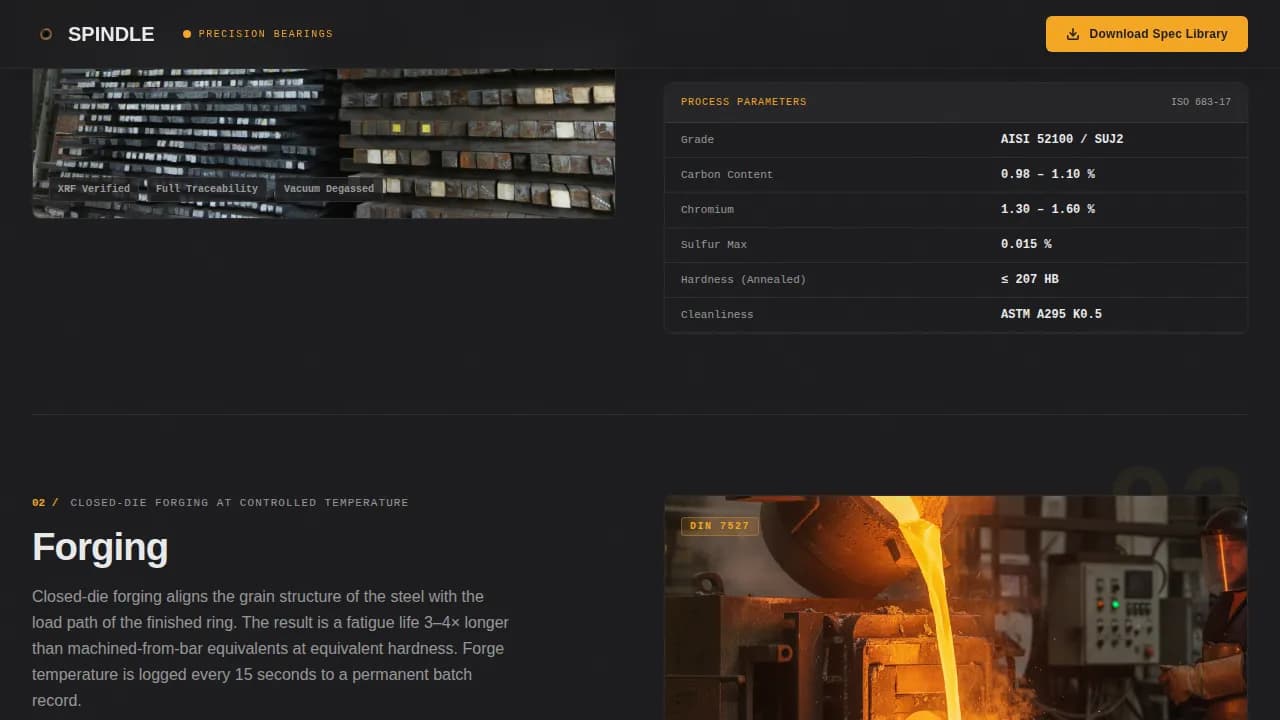This screenshot has height=720, width=1280.
Task: Select the Full Traceability tag
Action: coord(207,188)
